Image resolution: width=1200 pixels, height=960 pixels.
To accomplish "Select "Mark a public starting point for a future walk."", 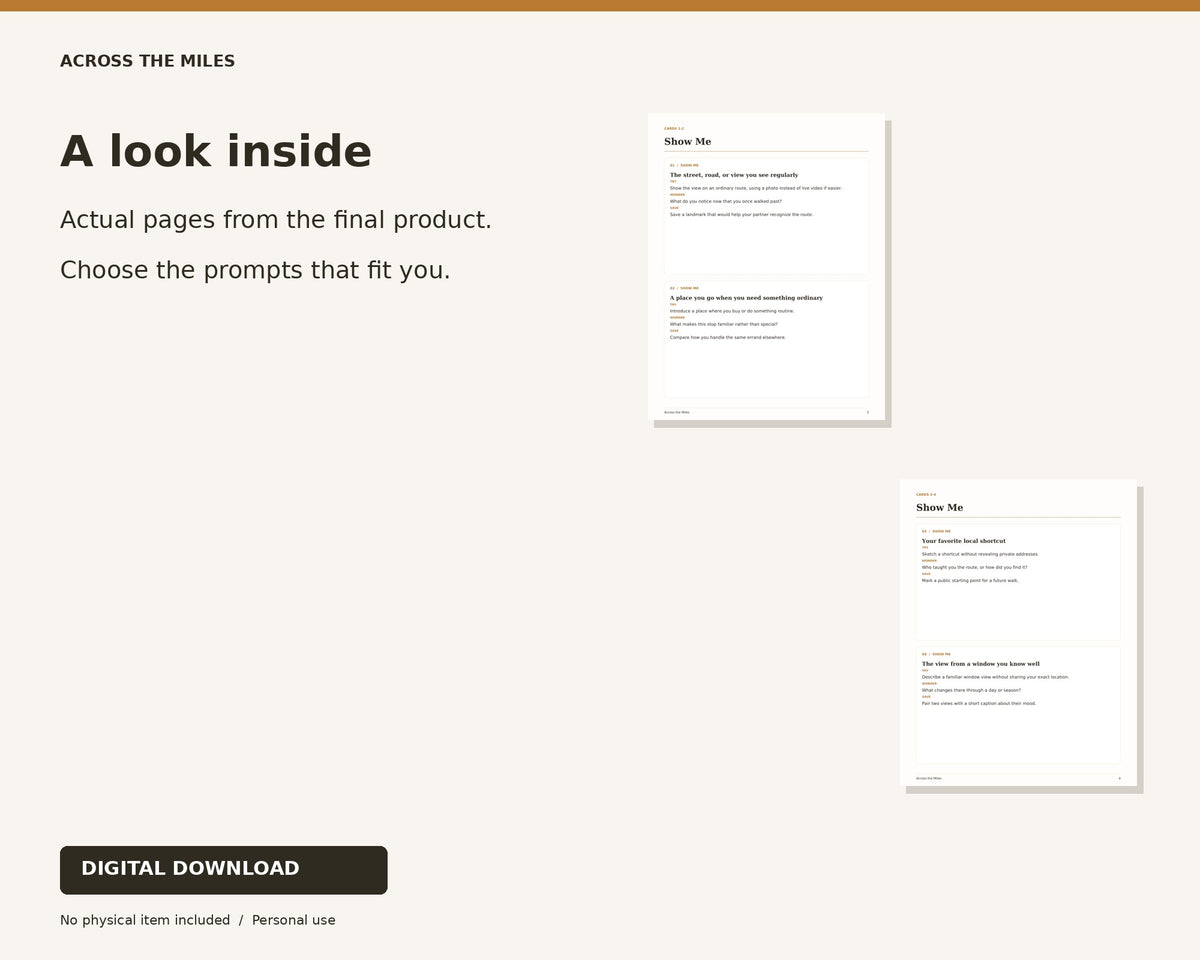I will click(970, 580).
